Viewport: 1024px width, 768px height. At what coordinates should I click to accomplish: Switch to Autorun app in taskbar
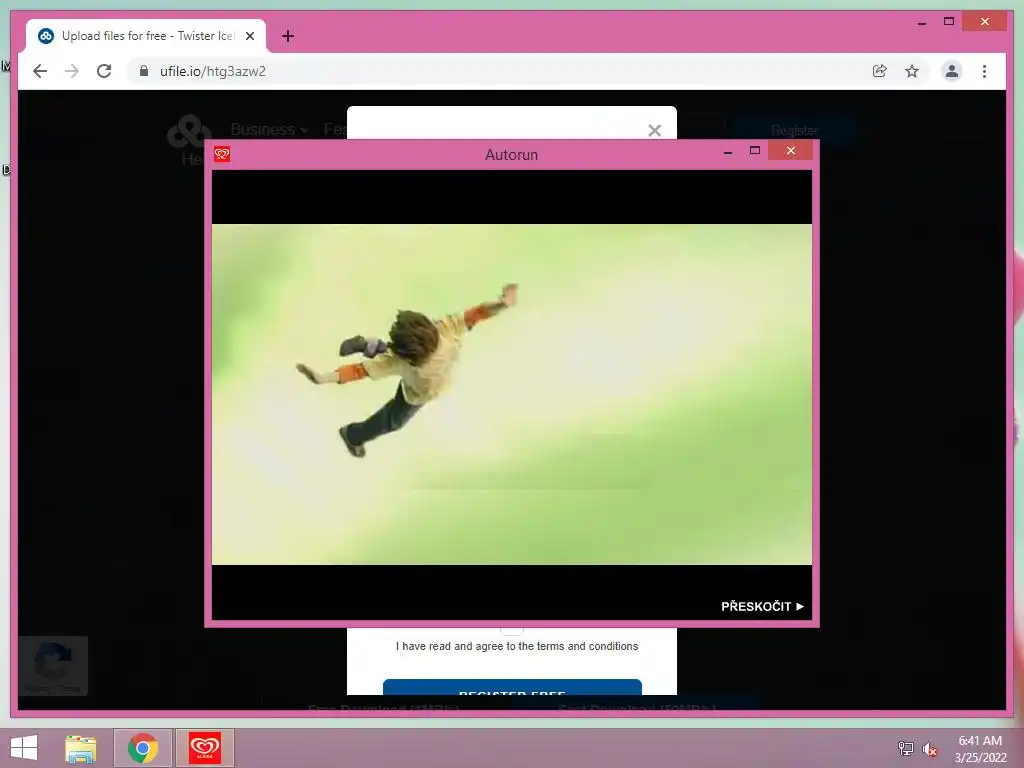point(204,748)
